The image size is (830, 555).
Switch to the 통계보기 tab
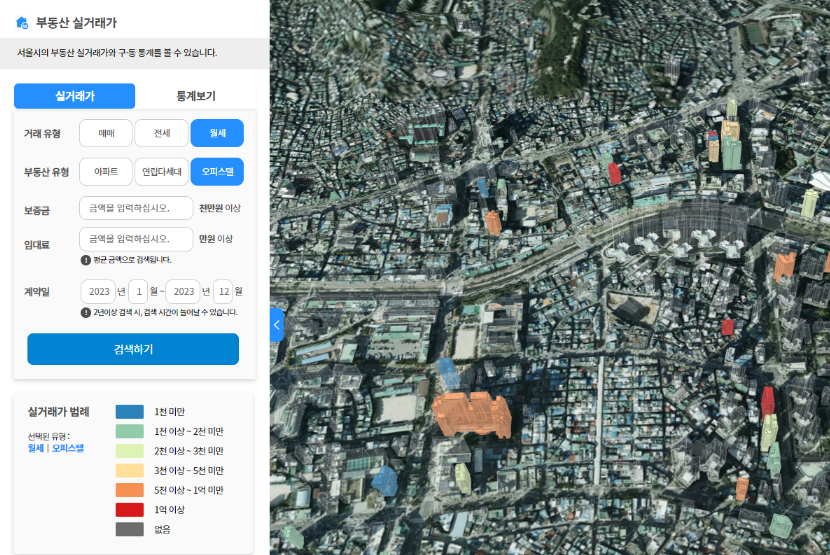point(196,96)
